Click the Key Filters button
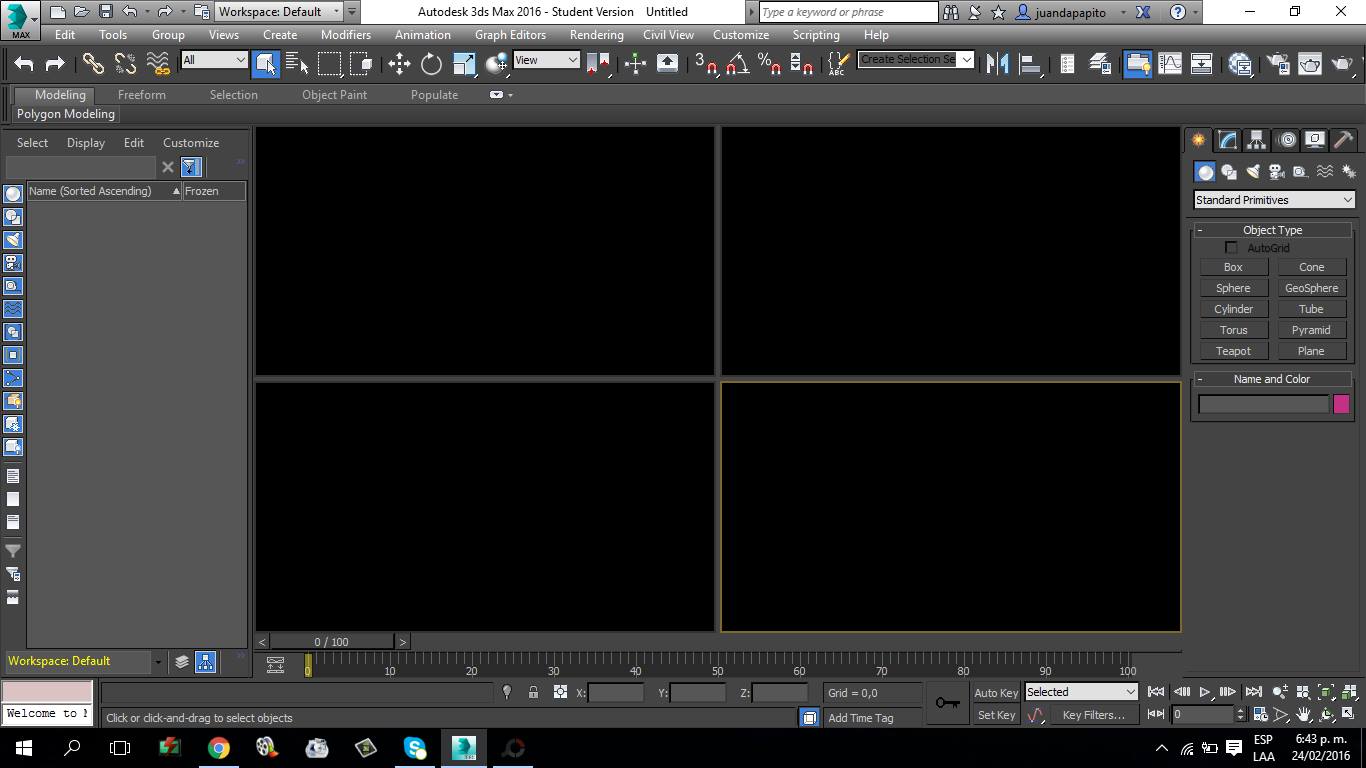The width and height of the screenshot is (1366, 768). tap(1094, 715)
